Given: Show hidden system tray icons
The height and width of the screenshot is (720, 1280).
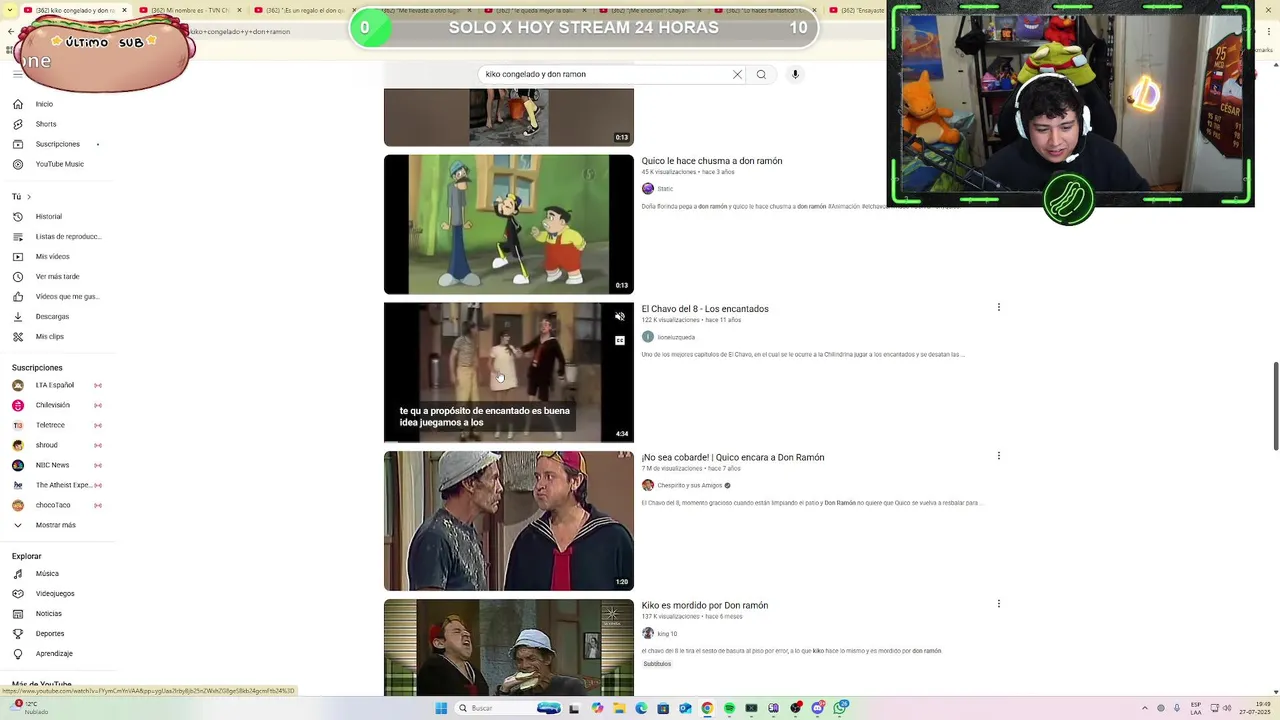Looking at the screenshot, I should (1144, 708).
